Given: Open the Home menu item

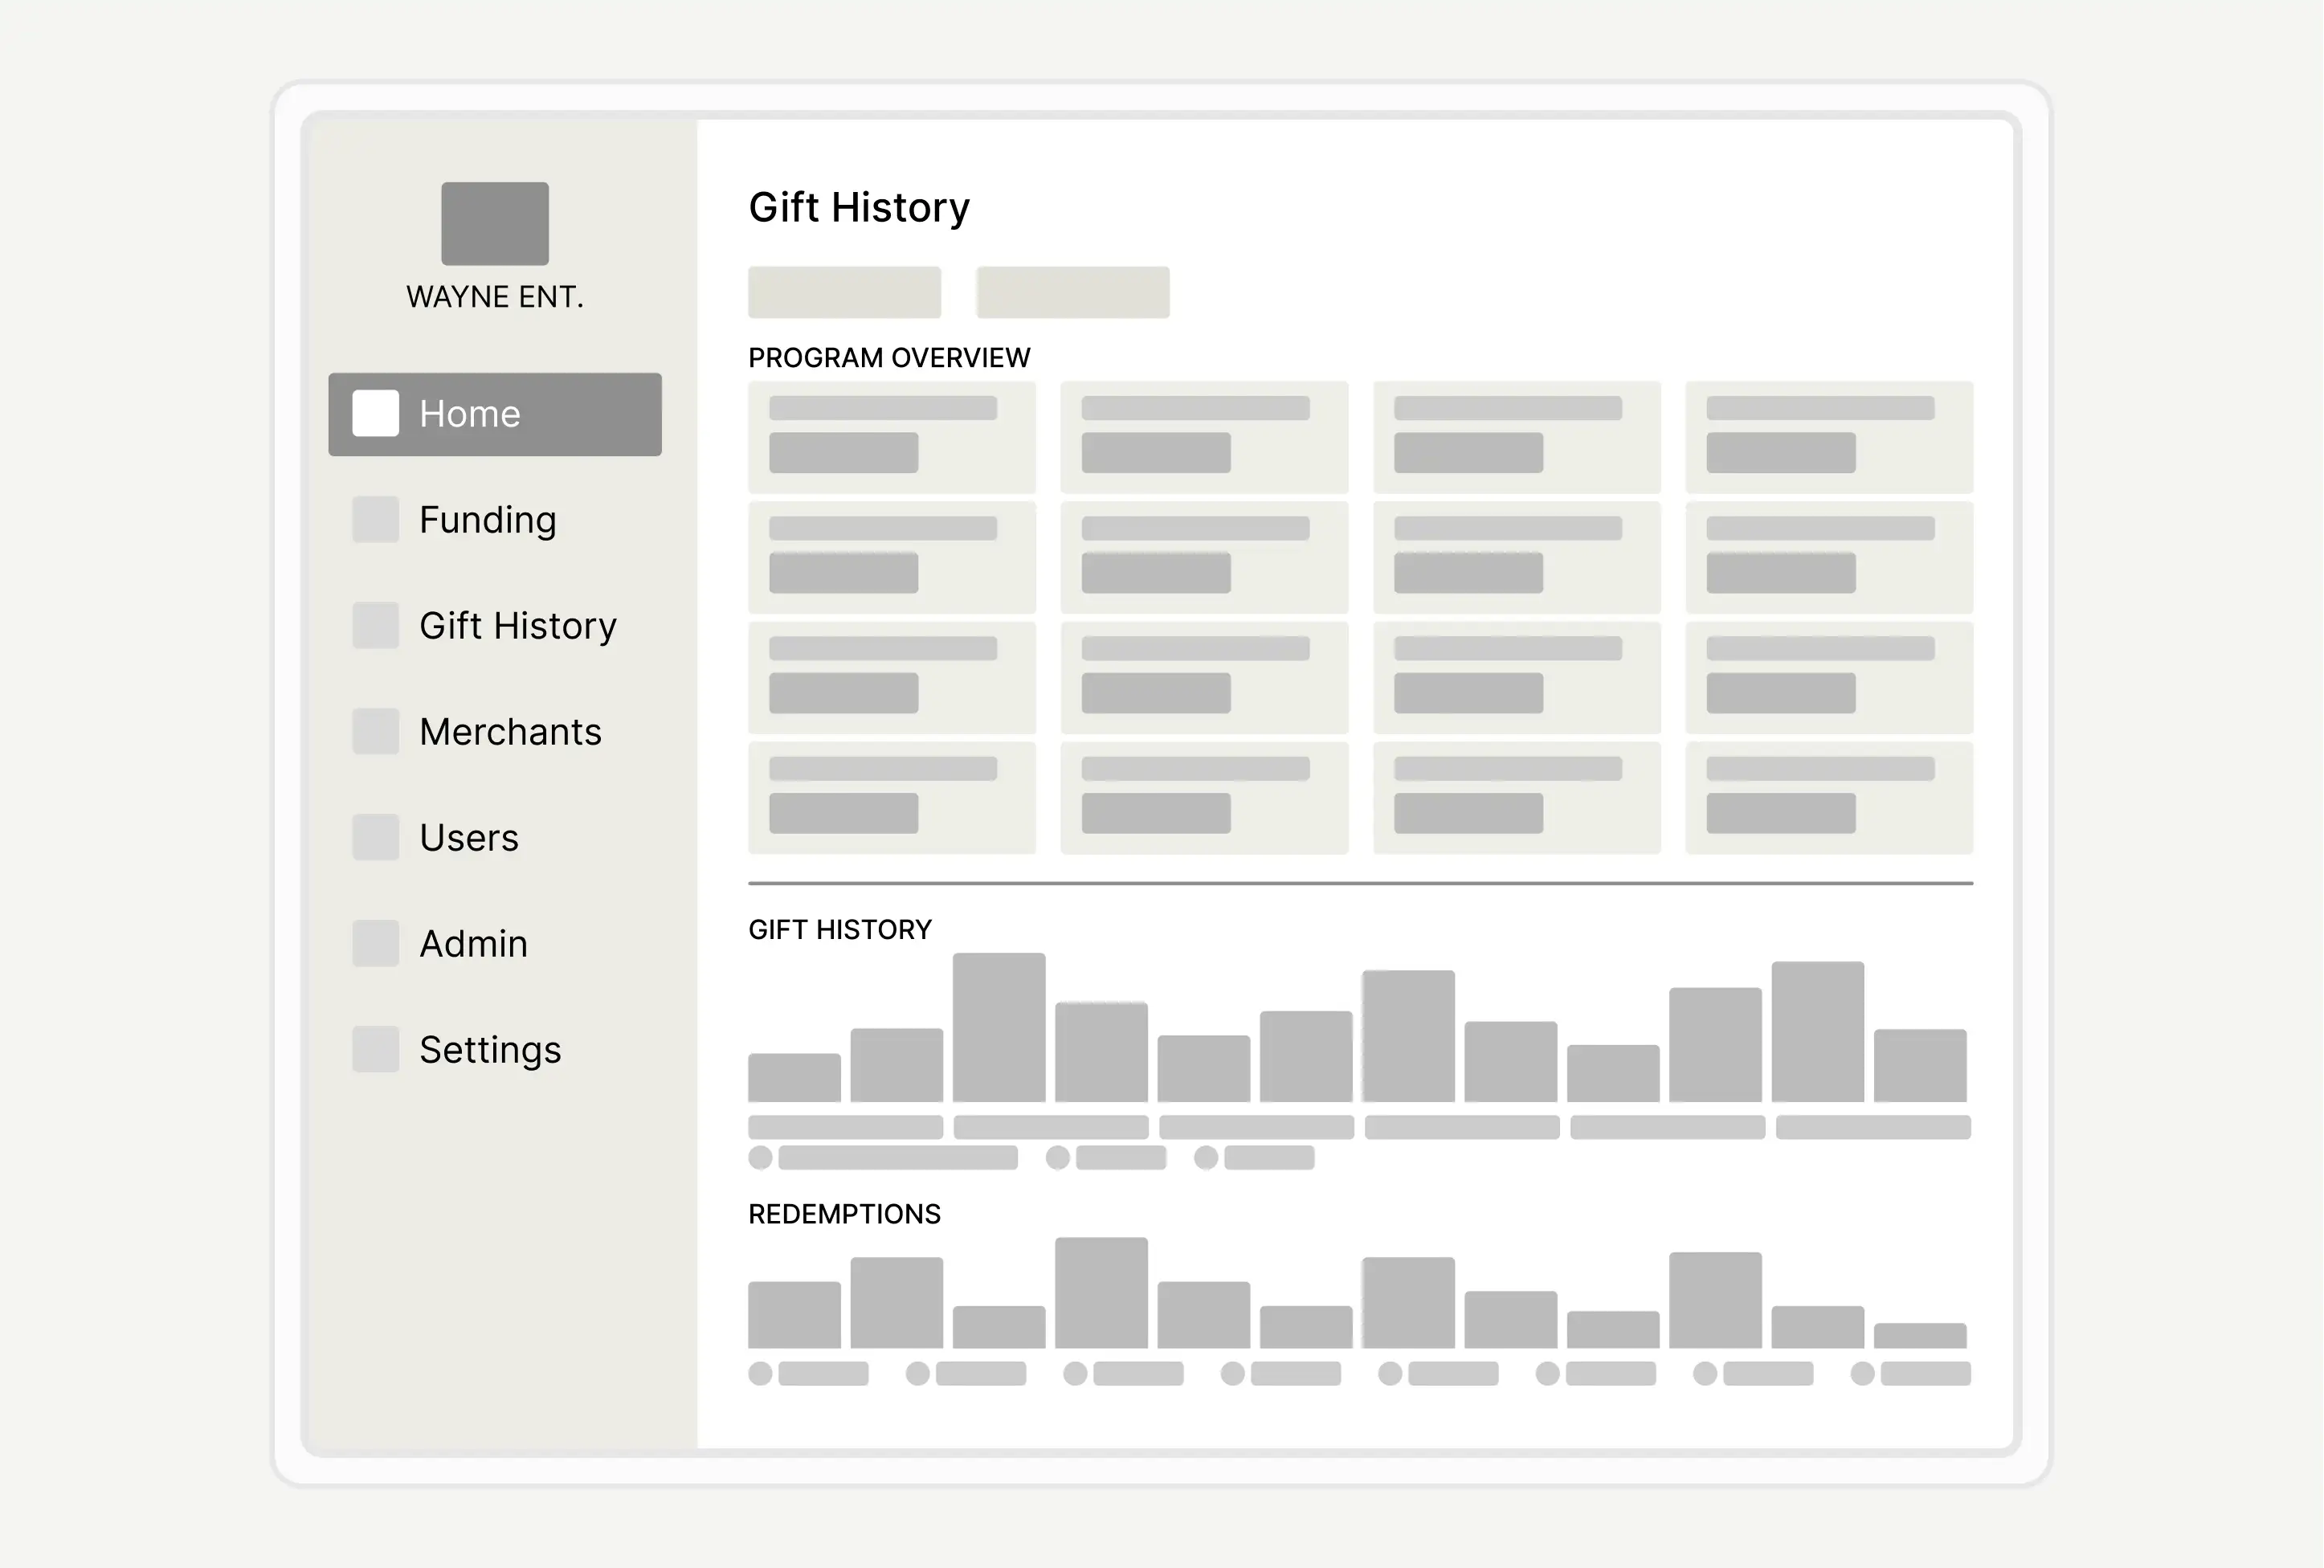Looking at the screenshot, I should [x=495, y=414].
